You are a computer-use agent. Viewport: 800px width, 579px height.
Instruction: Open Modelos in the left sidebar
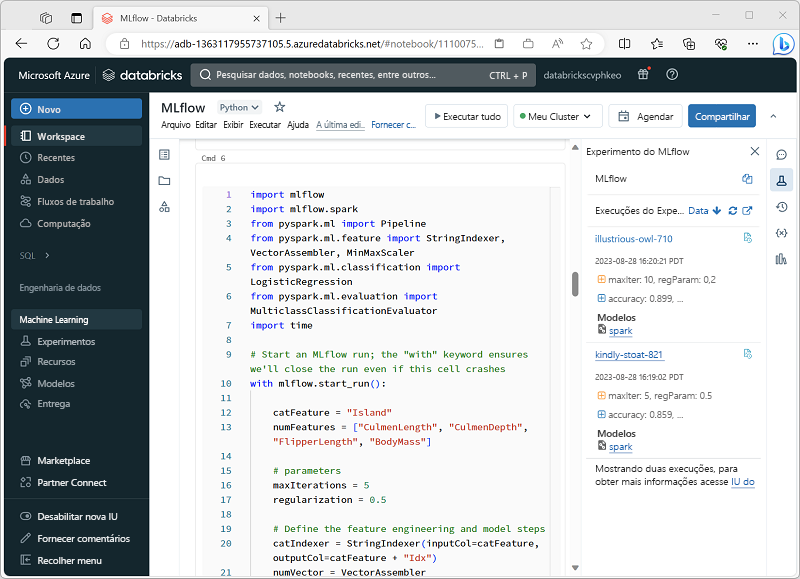click(47, 383)
